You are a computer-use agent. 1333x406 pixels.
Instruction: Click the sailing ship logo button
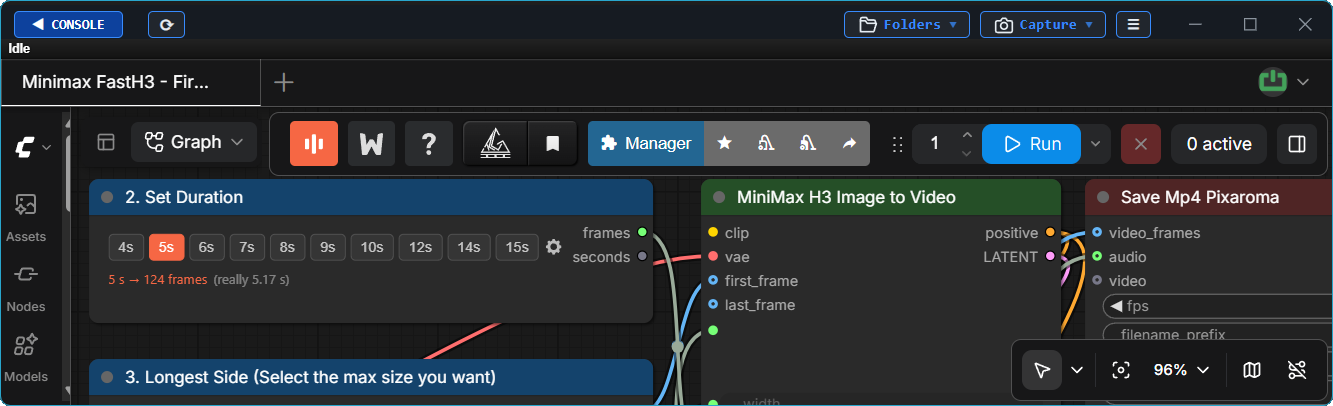(x=496, y=144)
